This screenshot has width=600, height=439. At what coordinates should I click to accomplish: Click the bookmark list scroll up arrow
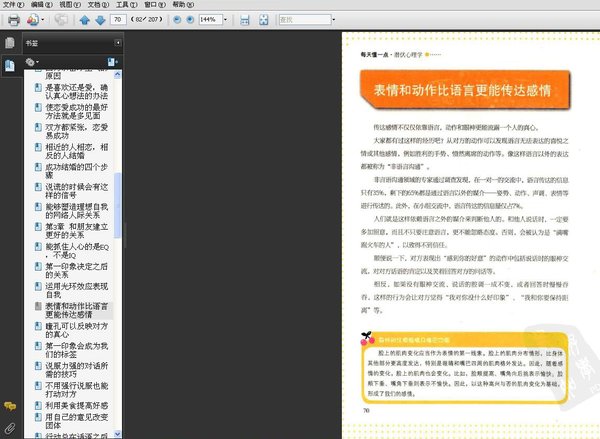click(x=117, y=74)
